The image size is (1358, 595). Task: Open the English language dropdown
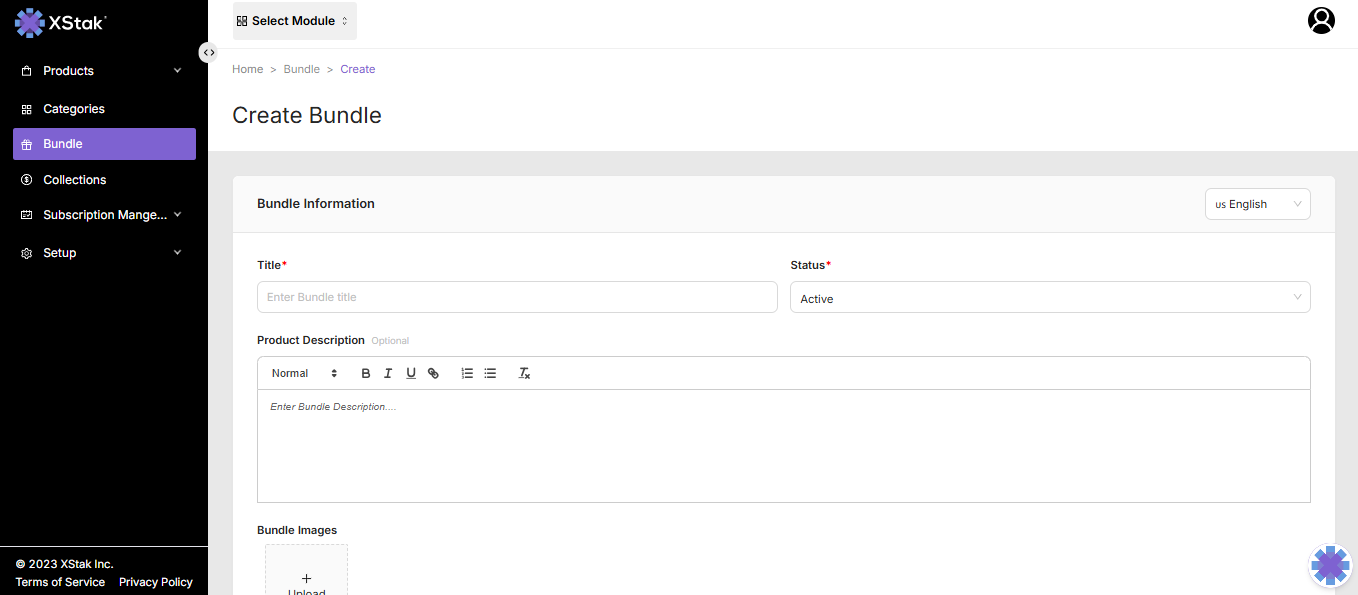[x=1257, y=204]
